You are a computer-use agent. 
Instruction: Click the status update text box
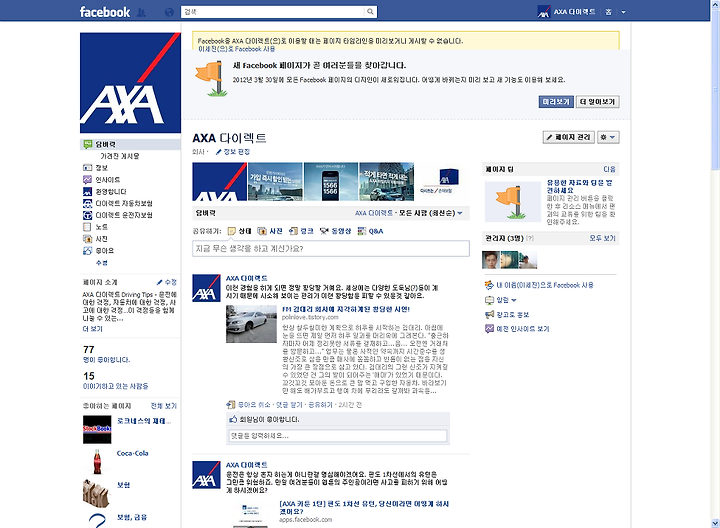pos(331,248)
